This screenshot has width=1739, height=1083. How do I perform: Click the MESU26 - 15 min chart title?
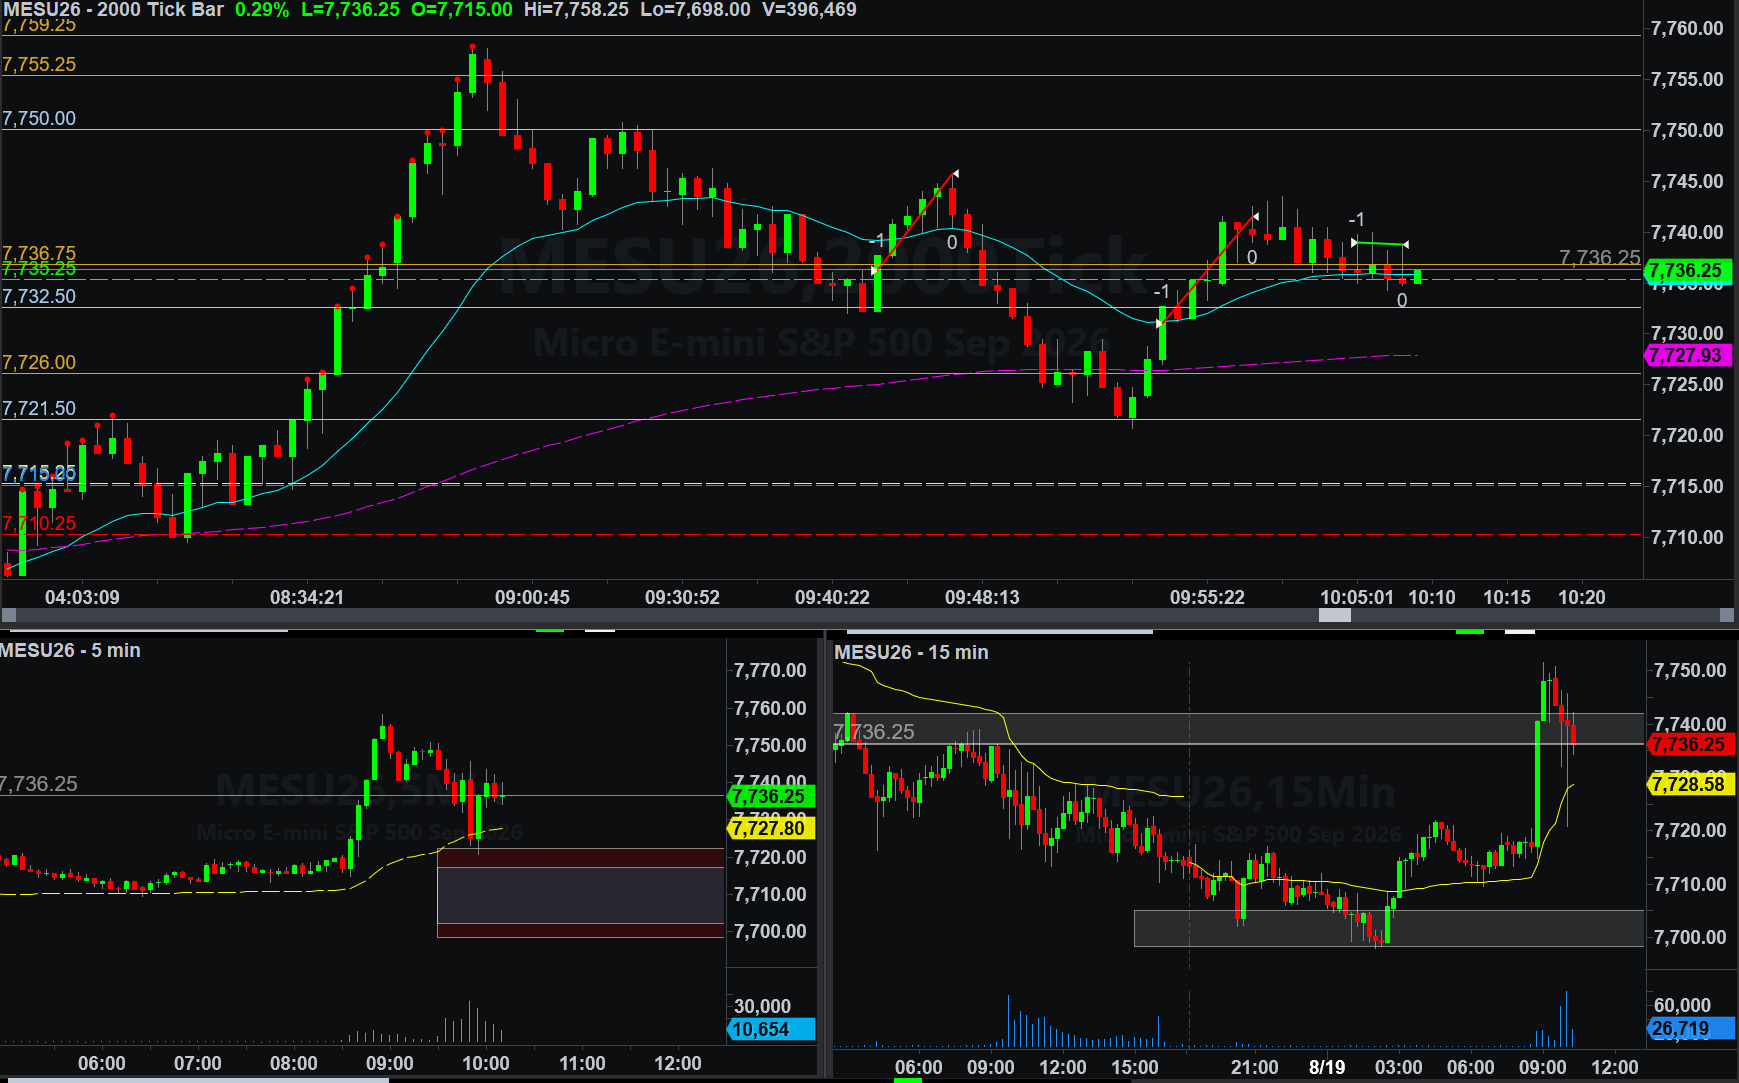tap(911, 652)
